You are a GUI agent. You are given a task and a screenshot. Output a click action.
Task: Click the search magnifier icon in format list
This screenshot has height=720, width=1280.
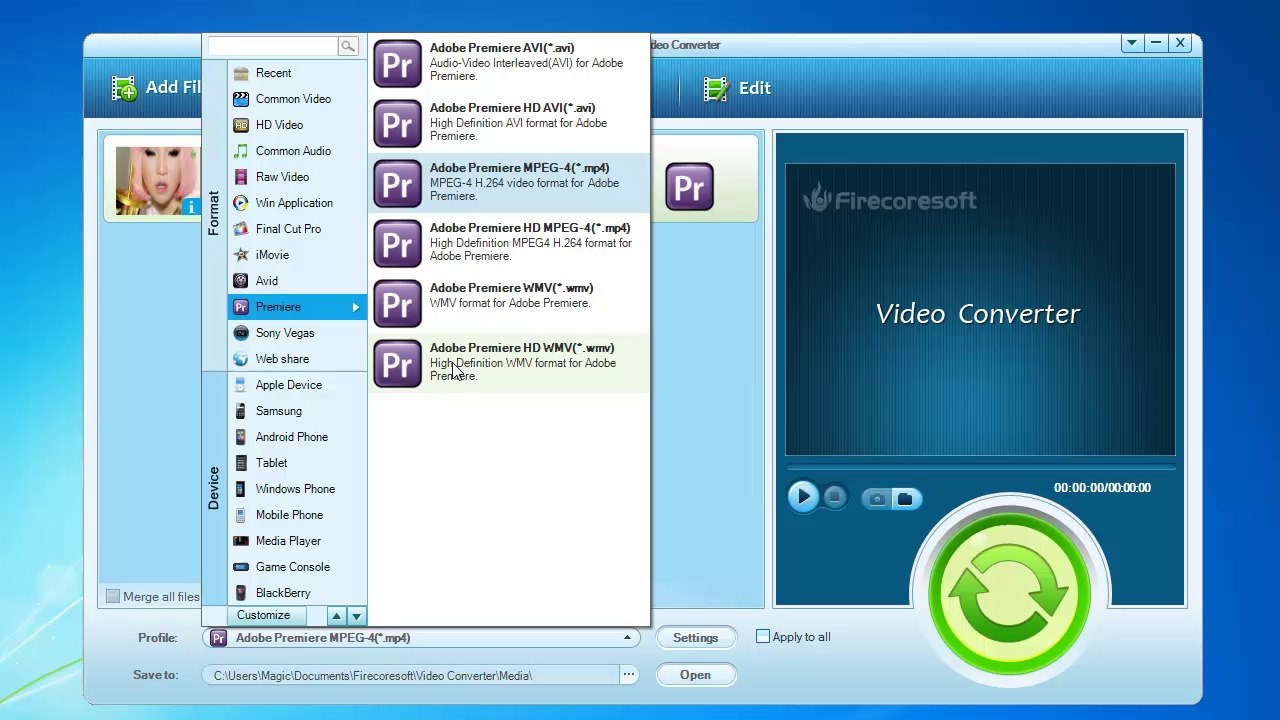348,46
